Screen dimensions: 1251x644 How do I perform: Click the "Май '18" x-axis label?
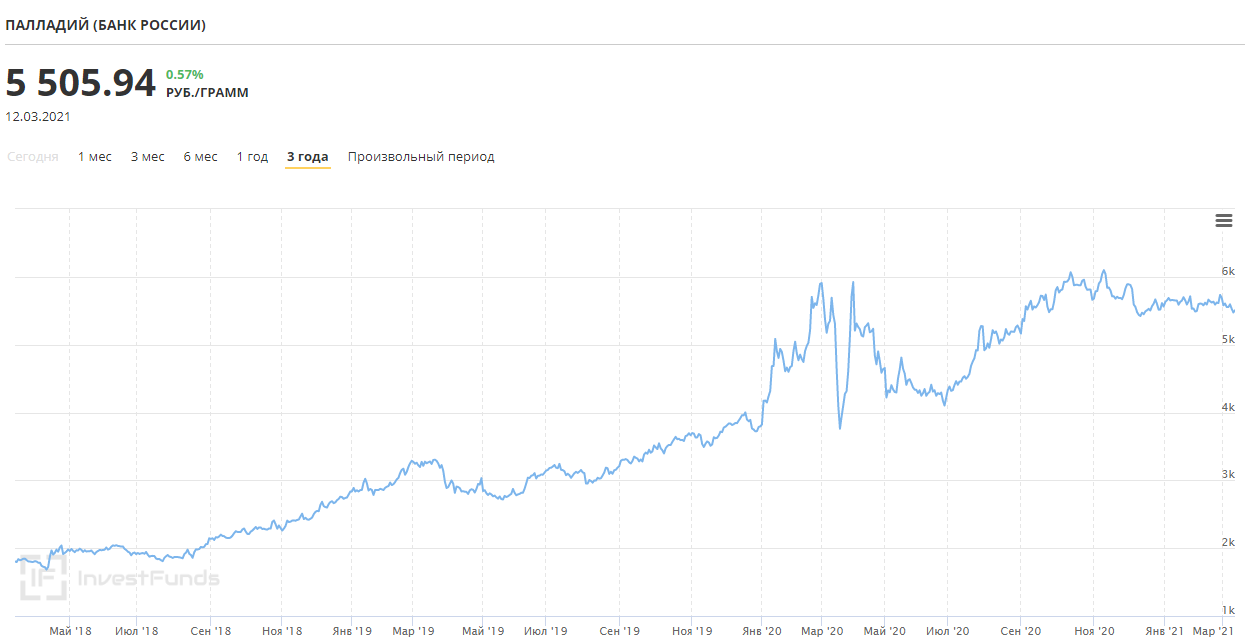(70, 631)
